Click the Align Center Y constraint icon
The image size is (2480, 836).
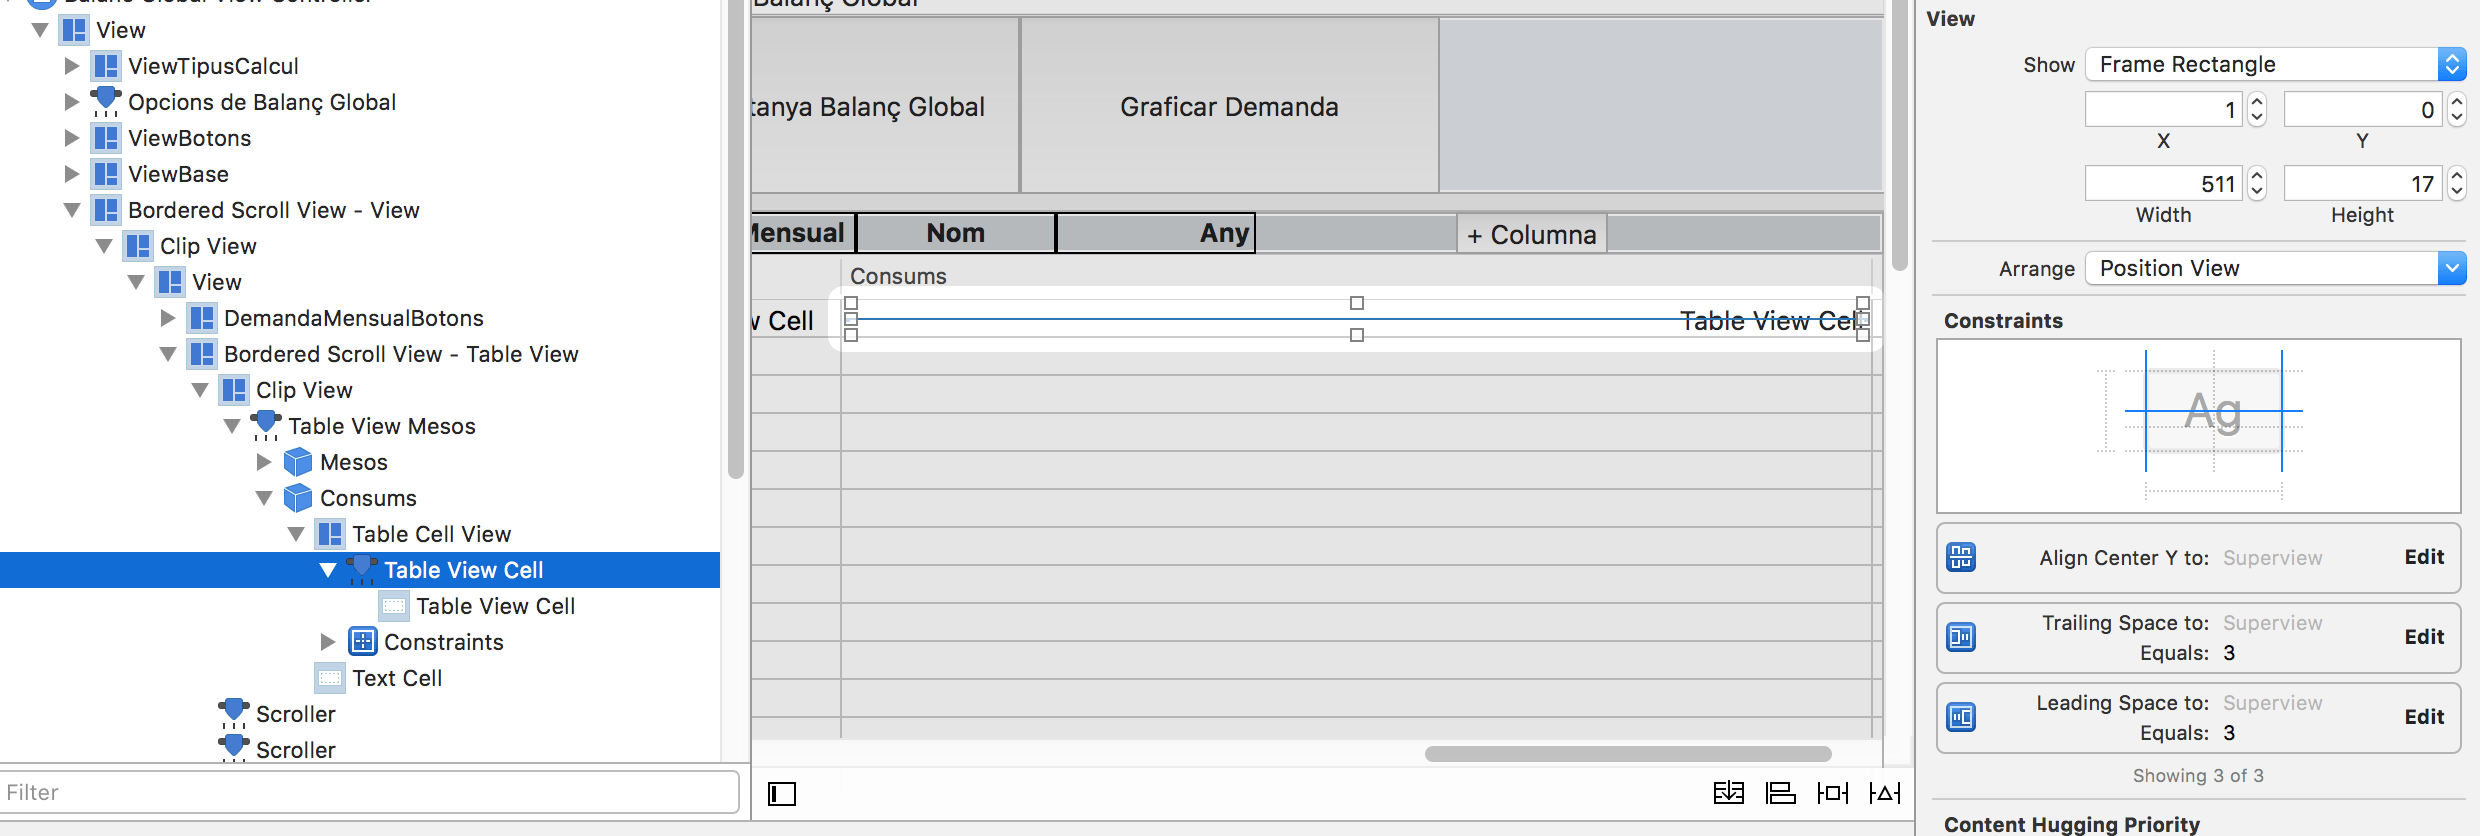click(x=1961, y=557)
